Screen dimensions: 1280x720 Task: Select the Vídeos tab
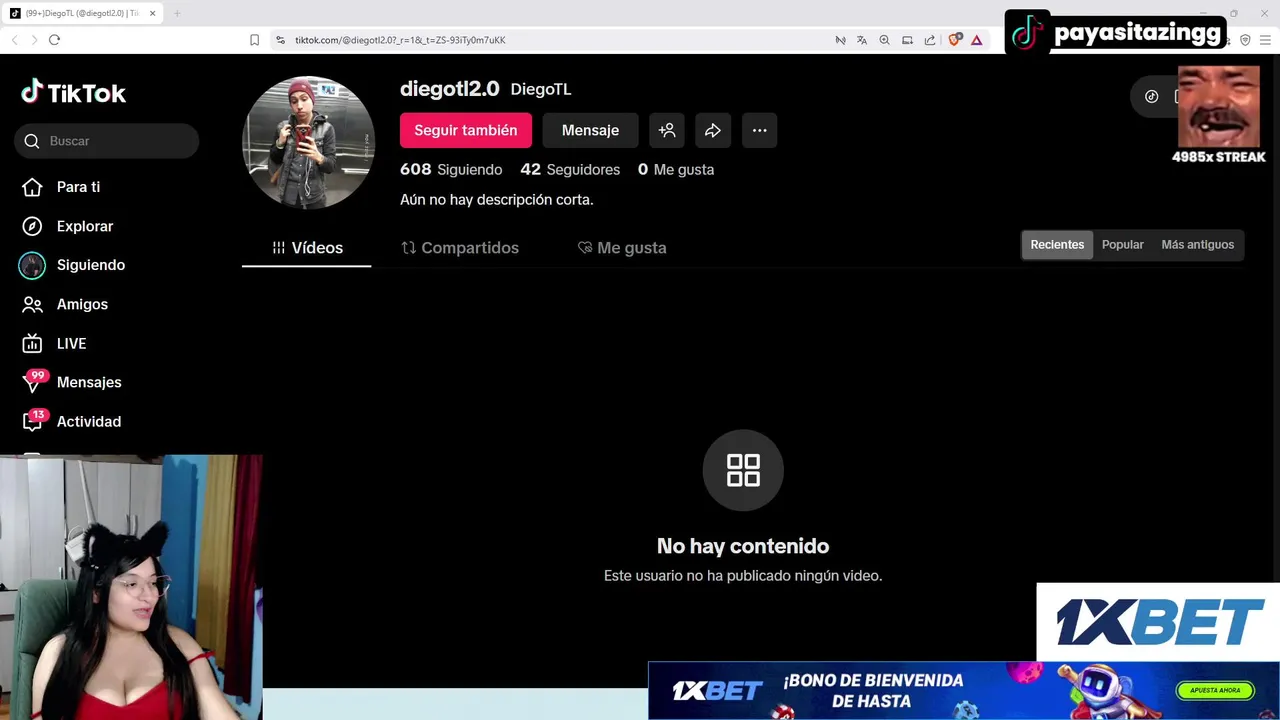coord(307,248)
